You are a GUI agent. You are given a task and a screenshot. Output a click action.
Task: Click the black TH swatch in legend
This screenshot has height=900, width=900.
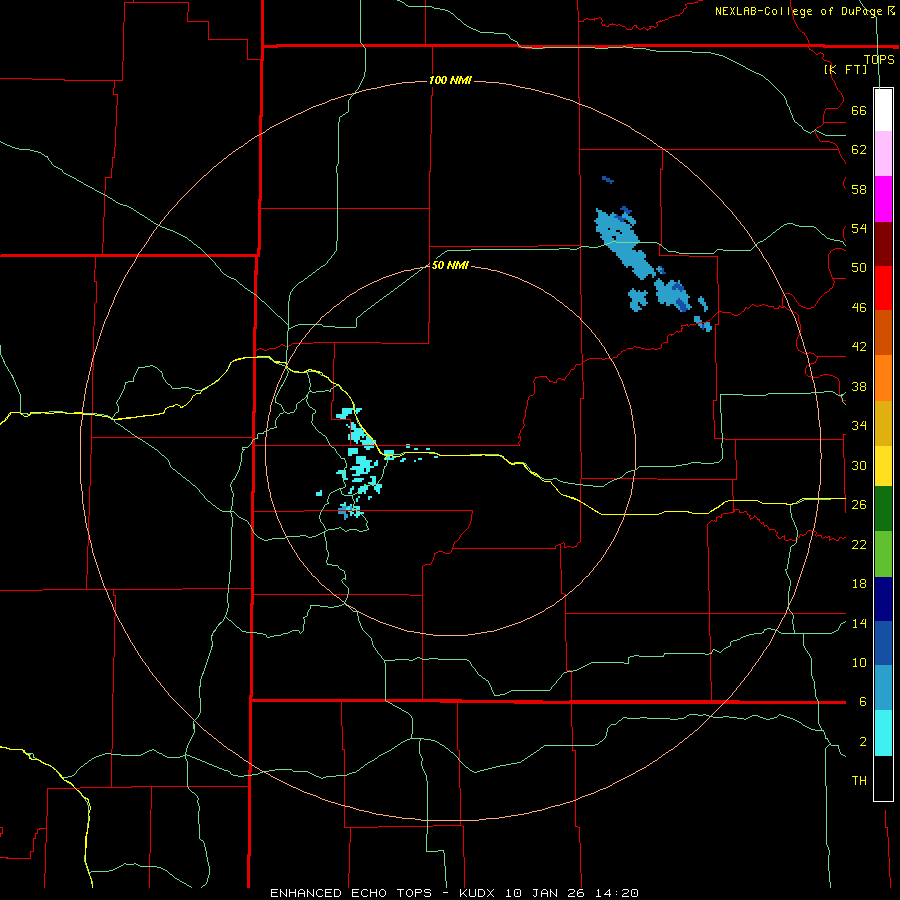pyautogui.click(x=883, y=778)
